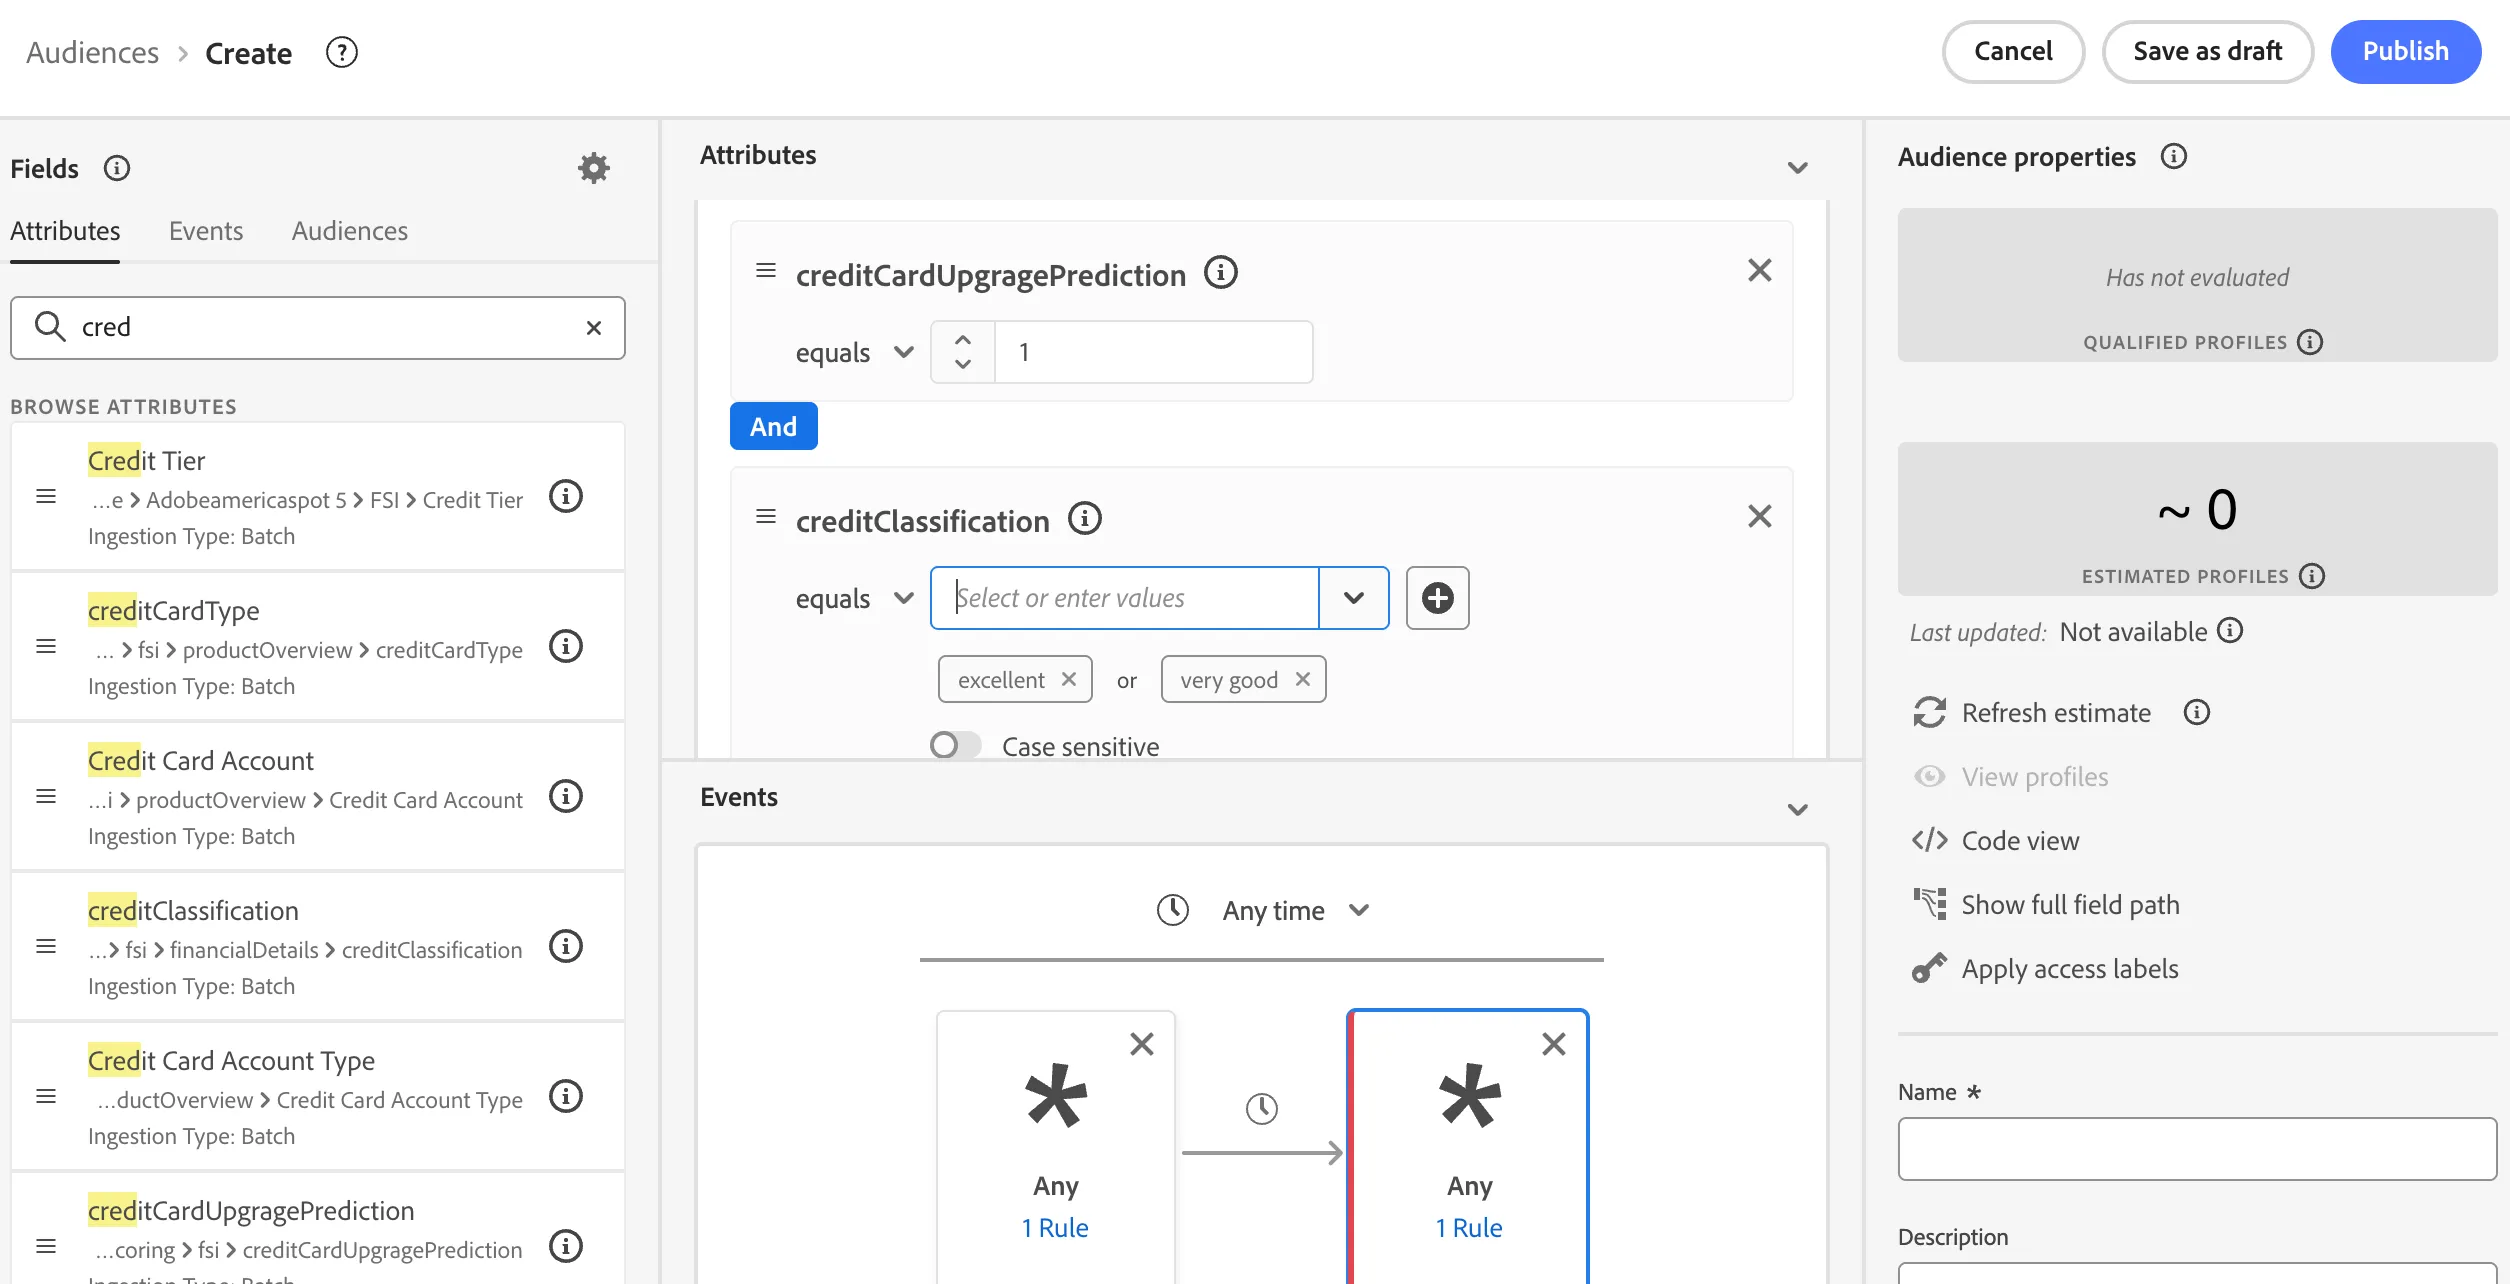This screenshot has height=1284, width=2510.
Task: Show info on creditClassification rule title
Action: pos(1085,518)
